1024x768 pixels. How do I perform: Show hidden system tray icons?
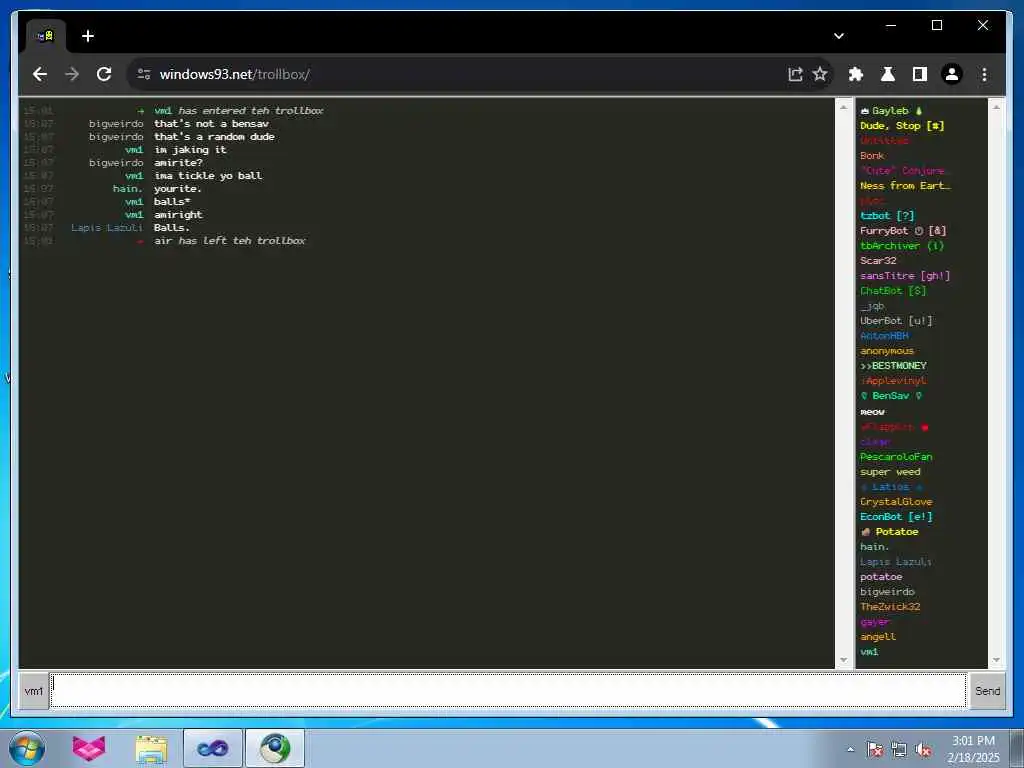(850, 750)
